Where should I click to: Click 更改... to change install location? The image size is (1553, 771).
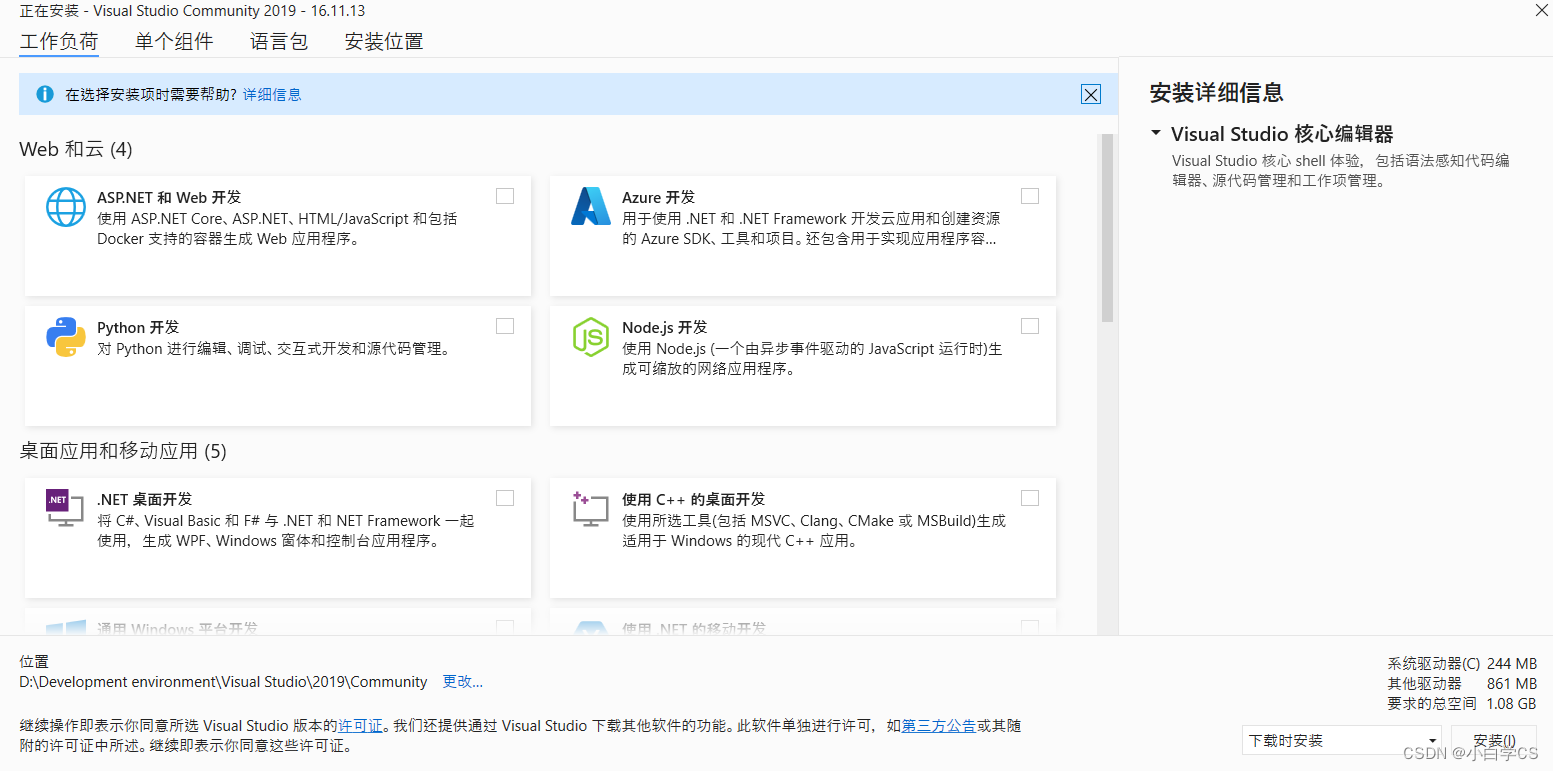[463, 682]
